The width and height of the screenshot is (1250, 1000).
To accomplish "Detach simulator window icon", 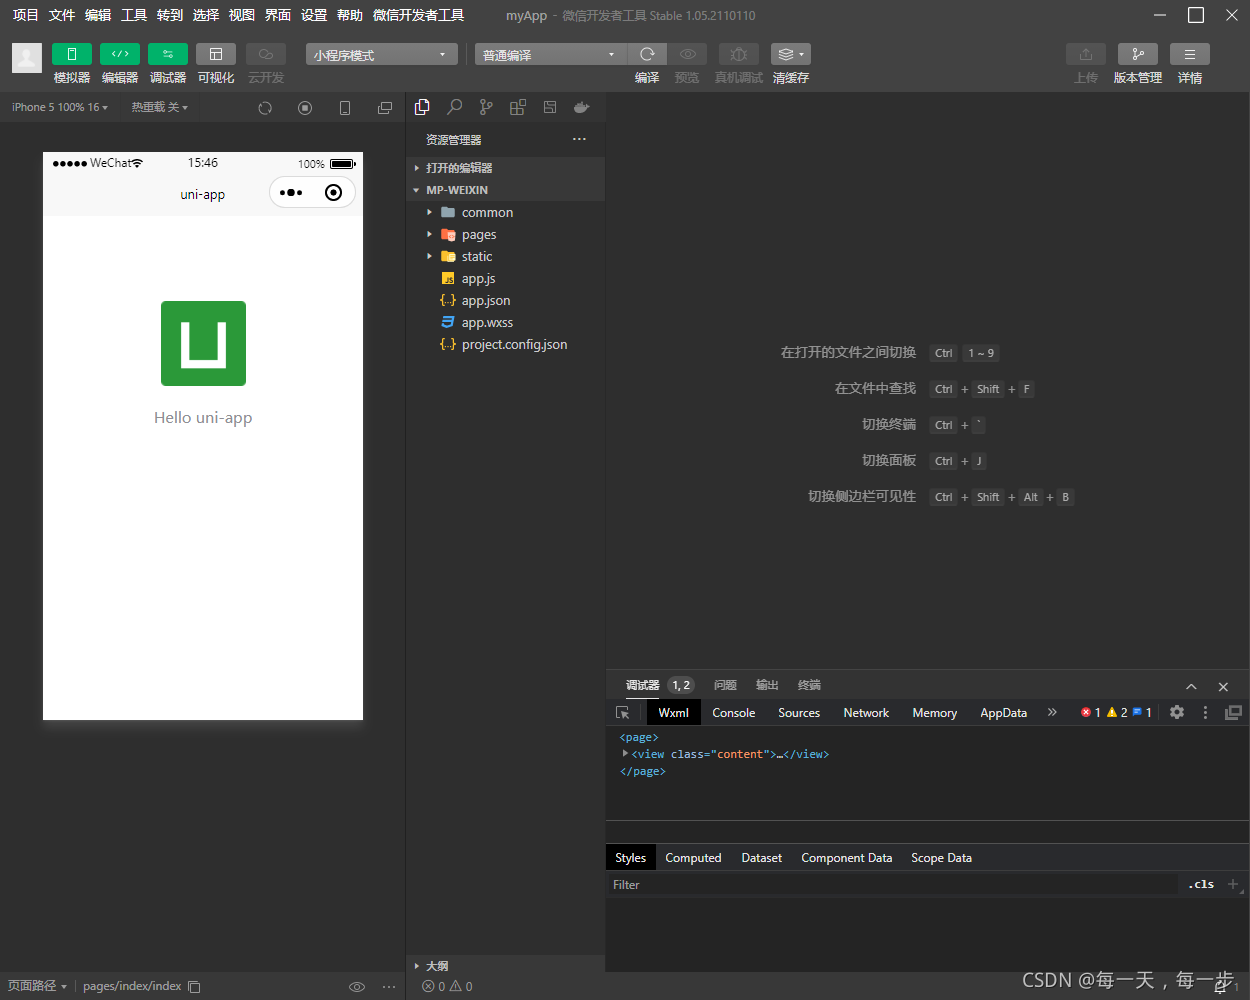I will point(385,108).
